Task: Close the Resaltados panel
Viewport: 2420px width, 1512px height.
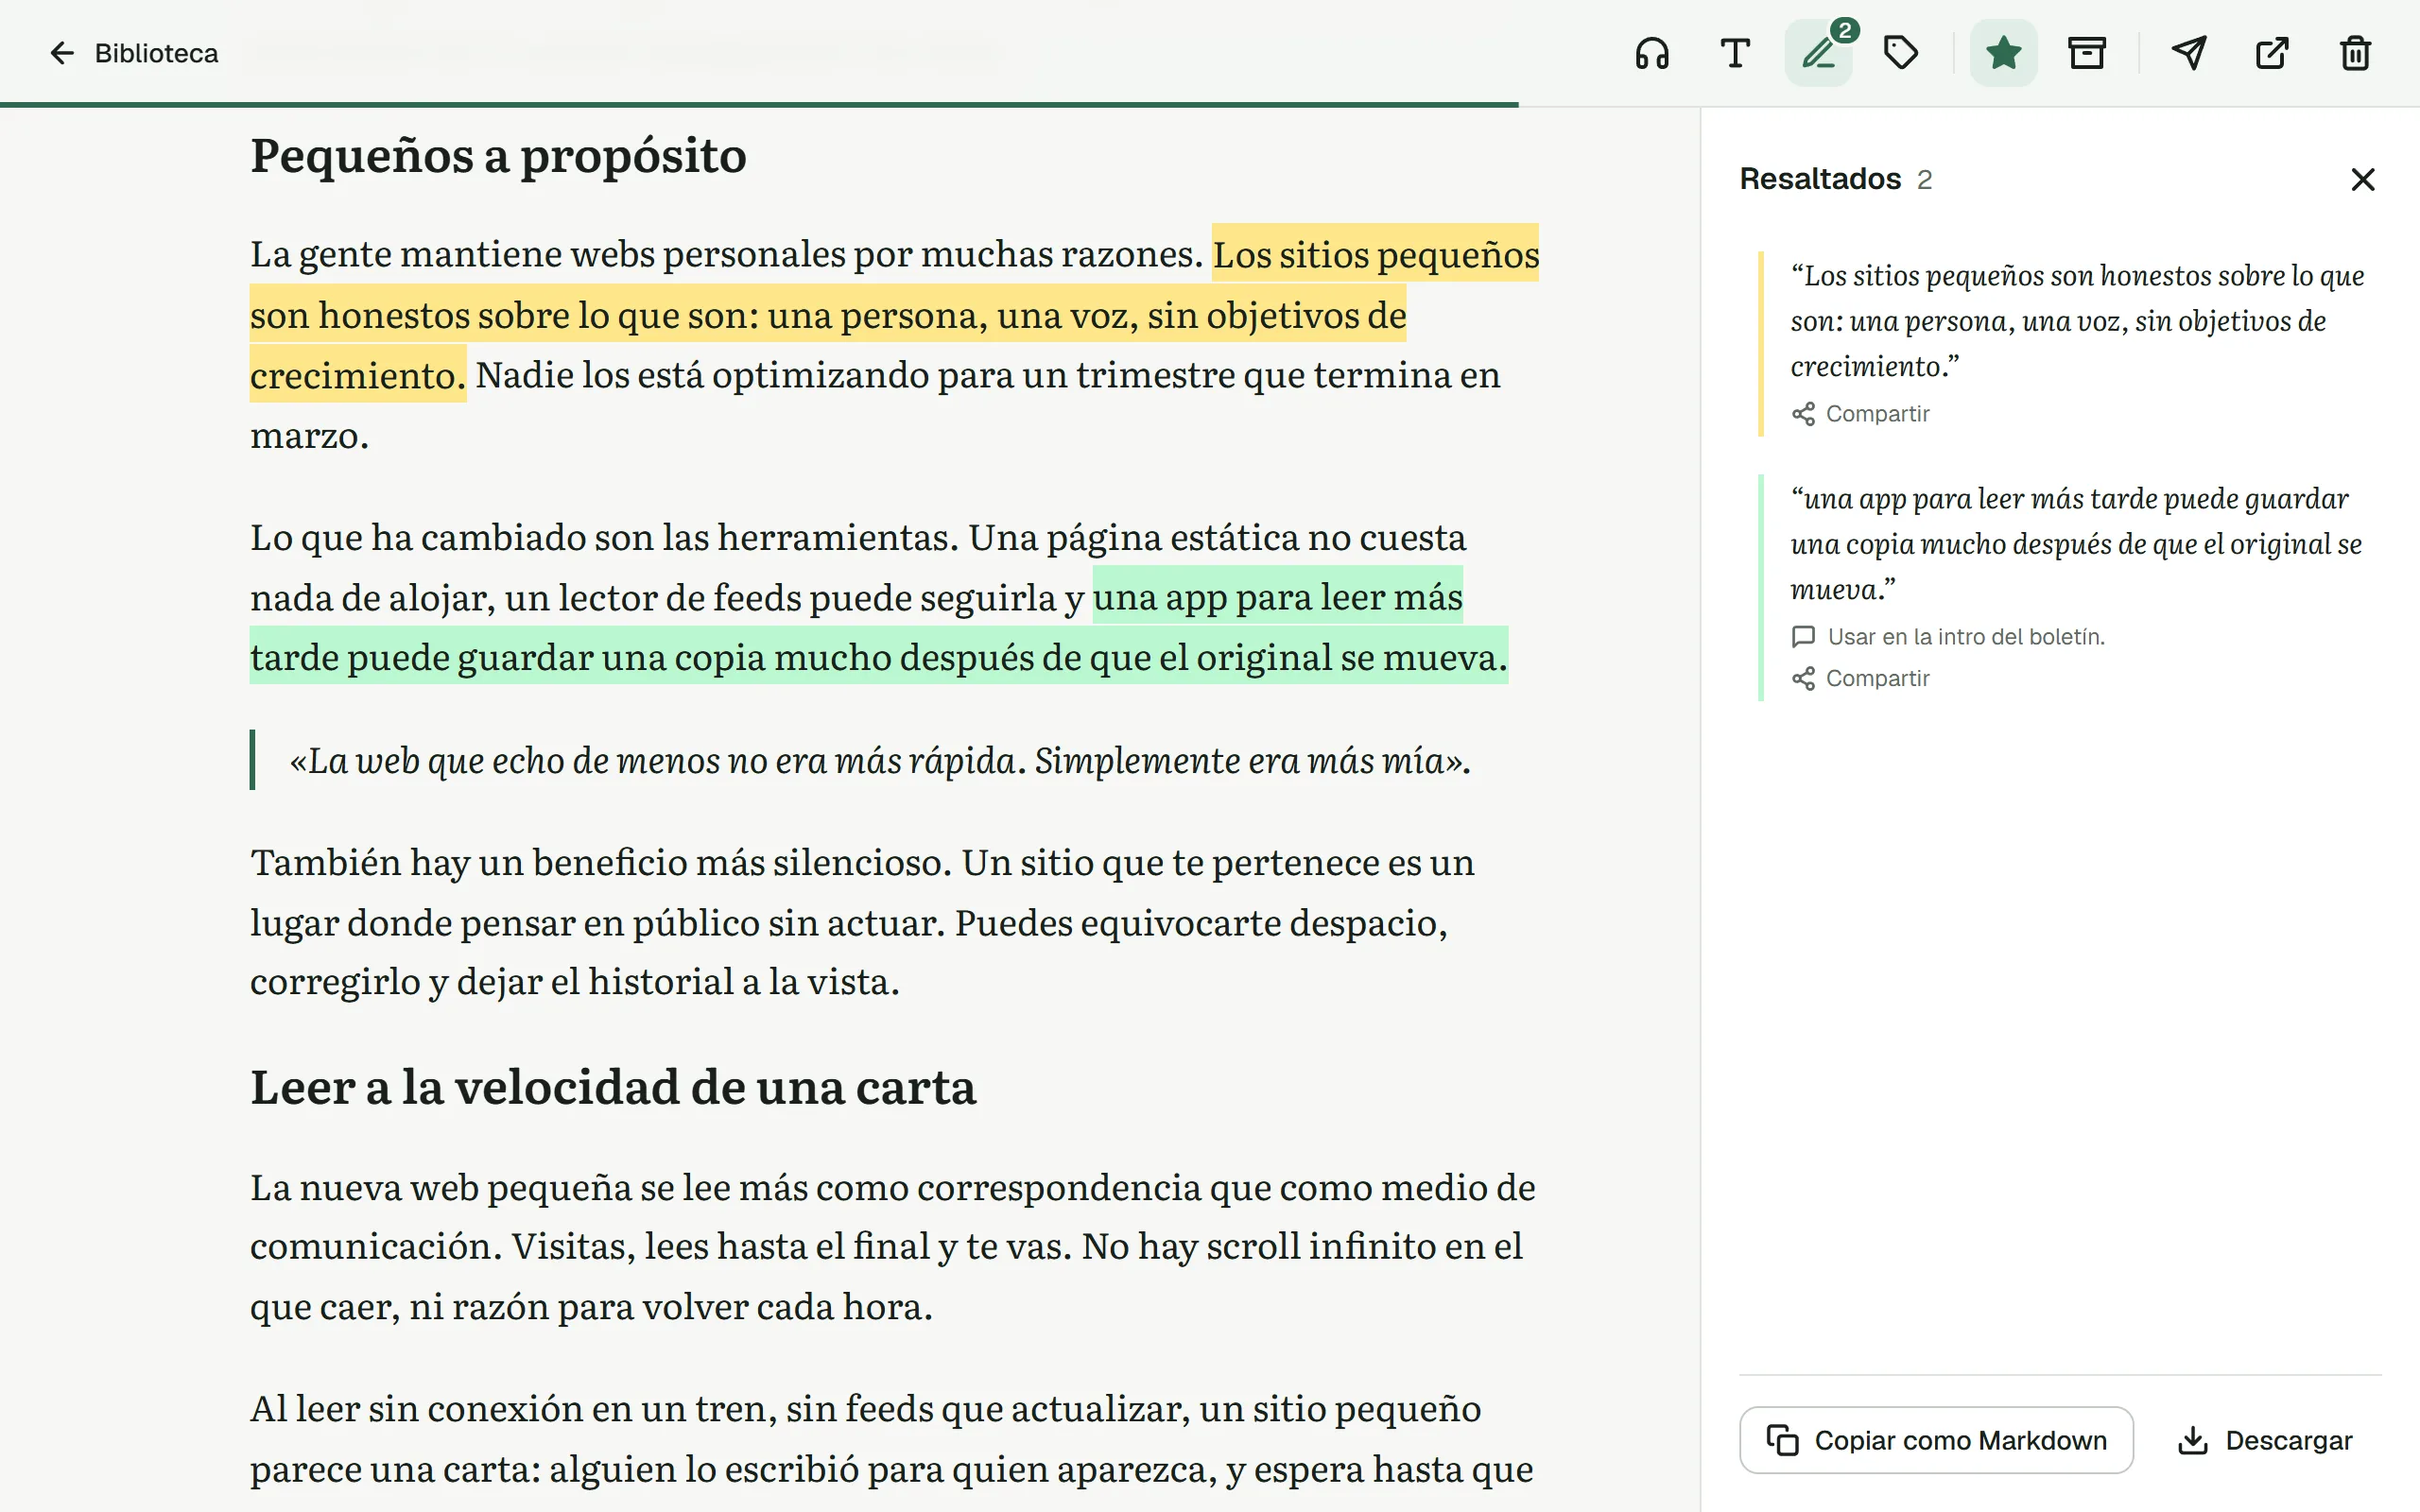Action: 2363,180
